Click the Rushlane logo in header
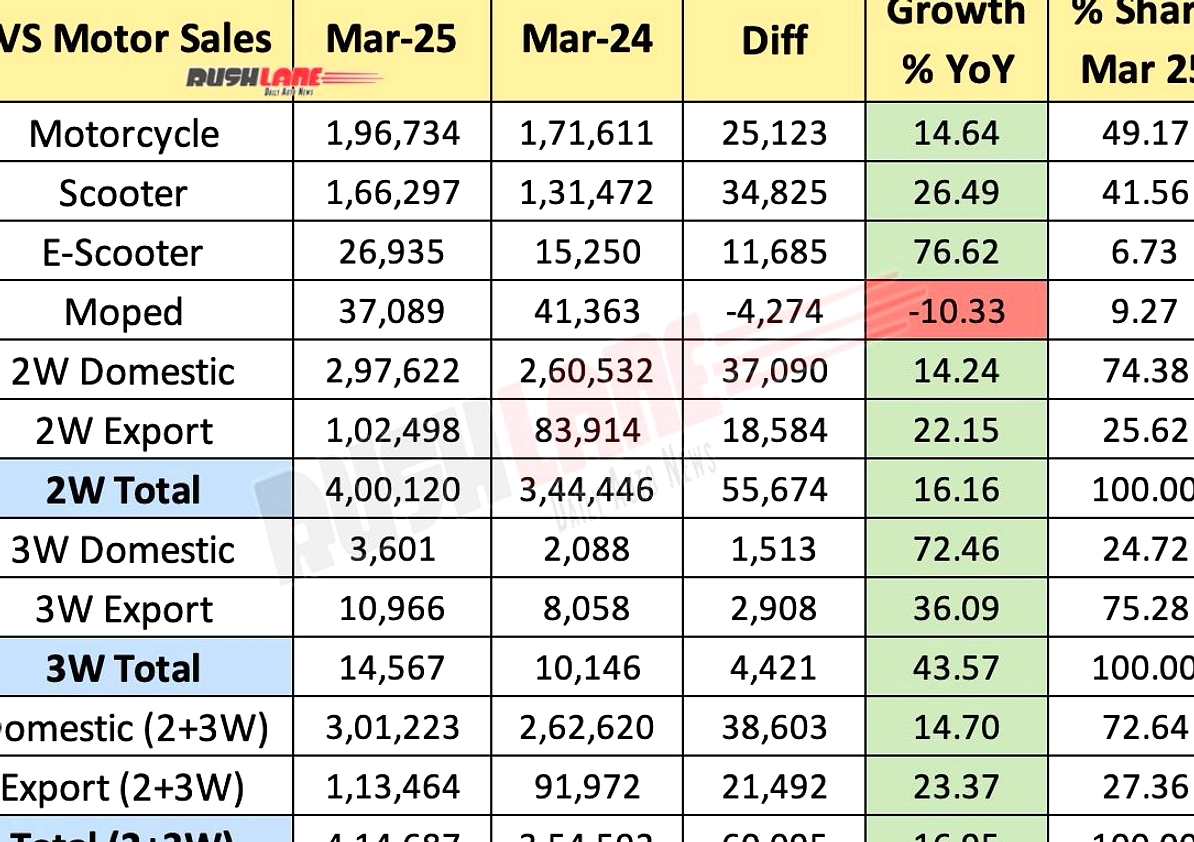The width and height of the screenshot is (1194, 842). click(283, 80)
